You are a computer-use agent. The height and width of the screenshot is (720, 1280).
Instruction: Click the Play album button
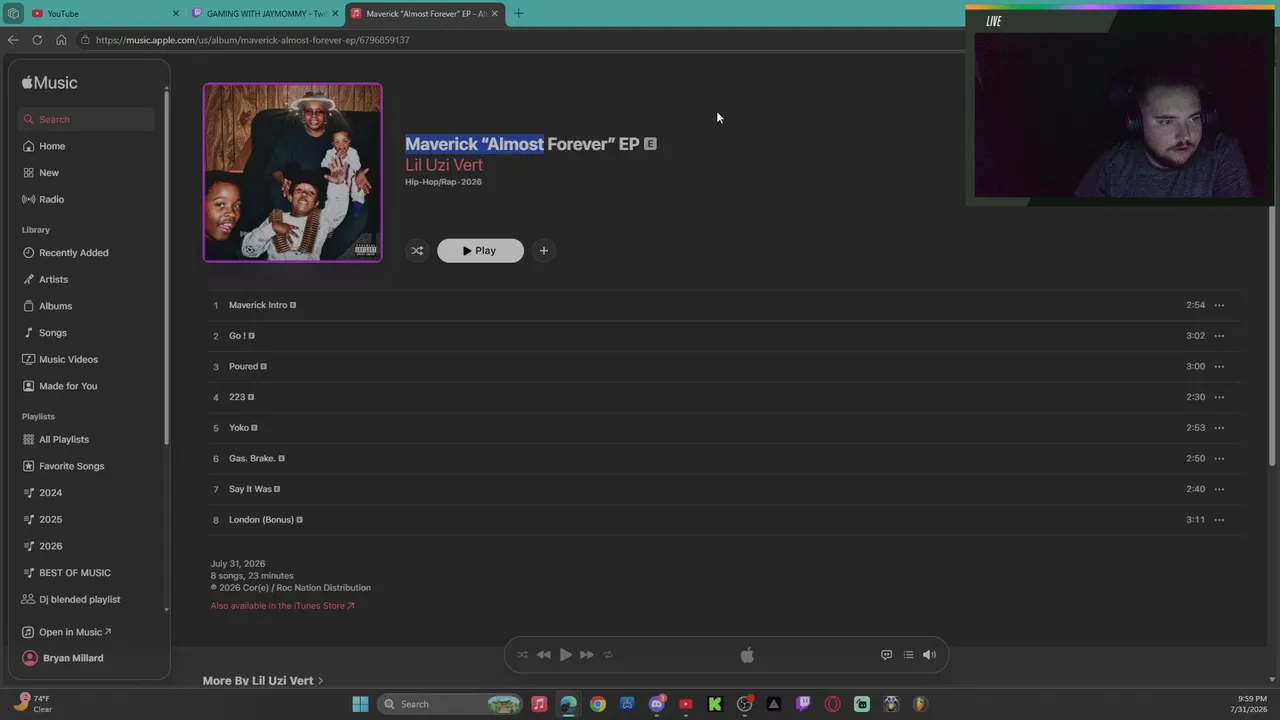pyautogui.click(x=480, y=251)
